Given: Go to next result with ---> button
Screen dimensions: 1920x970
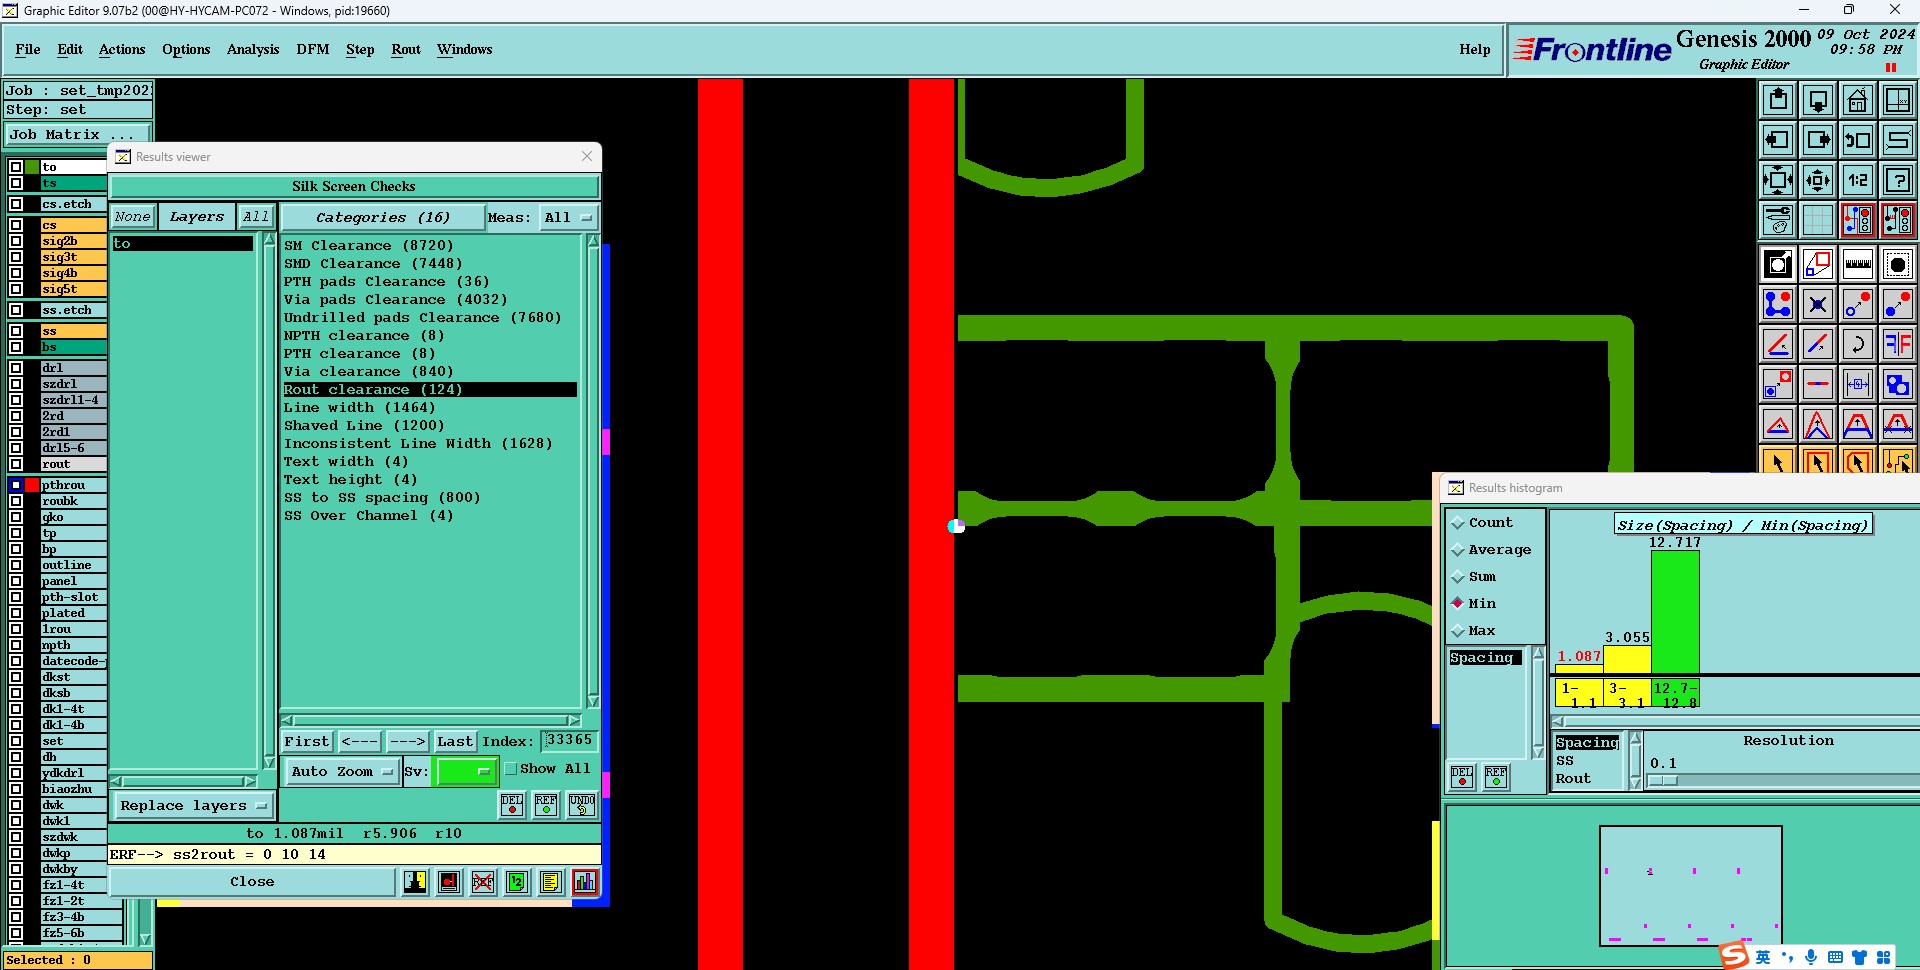Looking at the screenshot, I should point(407,742).
